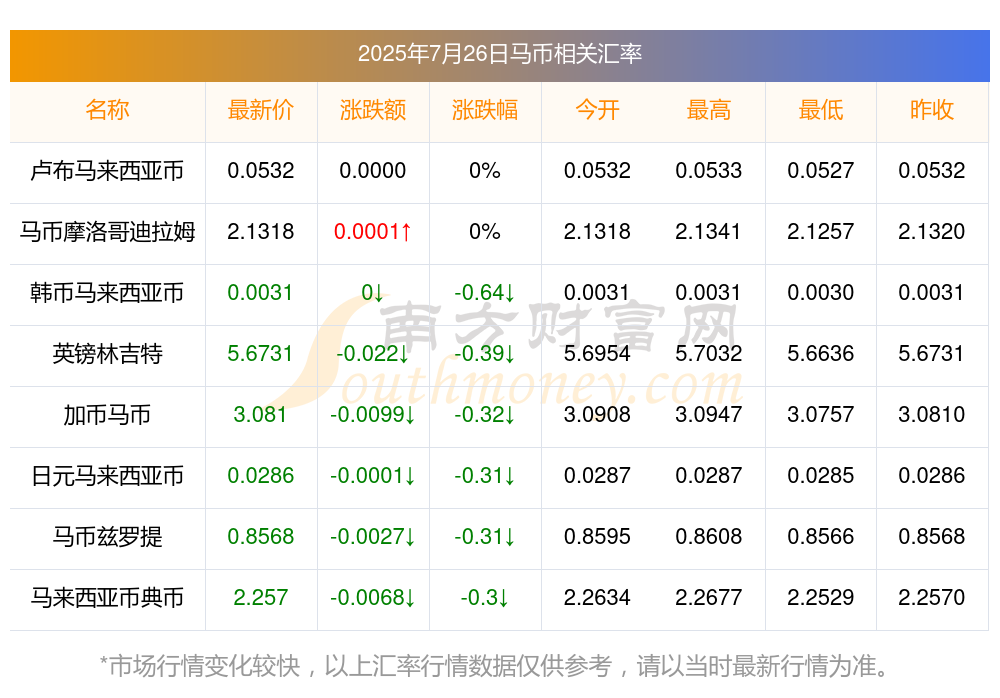Select the 加币马币 row name
Screen dimensions: 1000x698
[107, 415]
